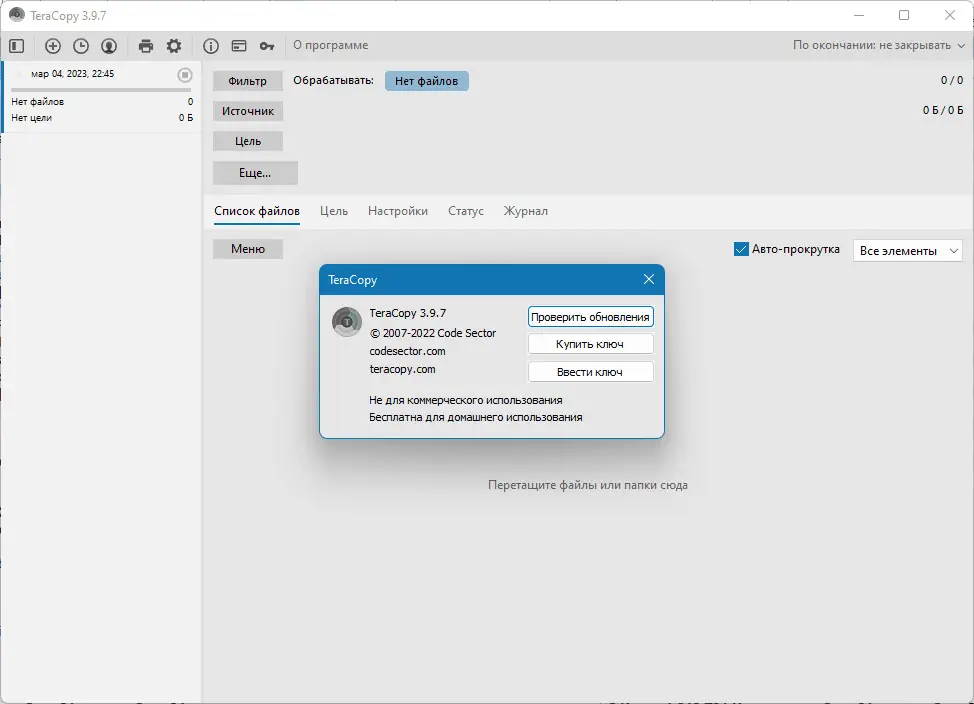Image resolution: width=974 pixels, height=704 pixels.
Task: Open the Настройки tab
Action: pos(398,211)
